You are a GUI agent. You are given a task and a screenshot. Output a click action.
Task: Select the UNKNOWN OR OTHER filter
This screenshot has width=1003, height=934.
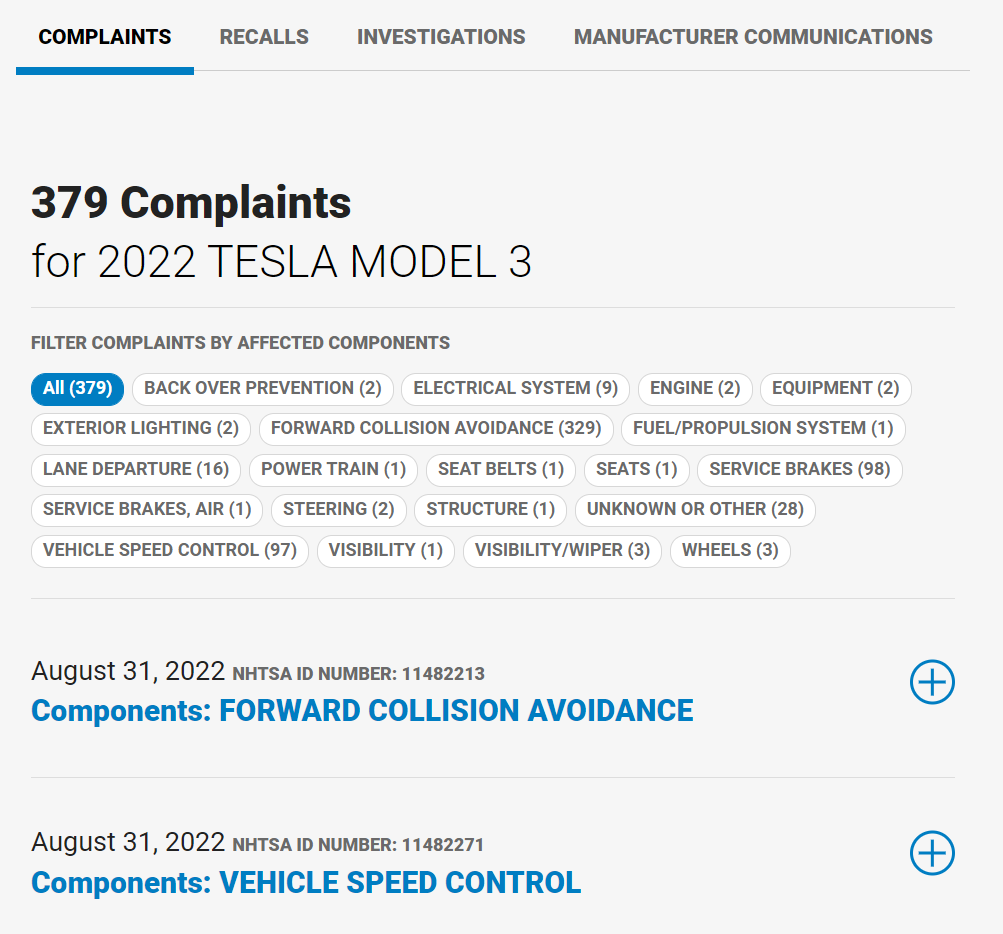pyautogui.click(x=694, y=509)
